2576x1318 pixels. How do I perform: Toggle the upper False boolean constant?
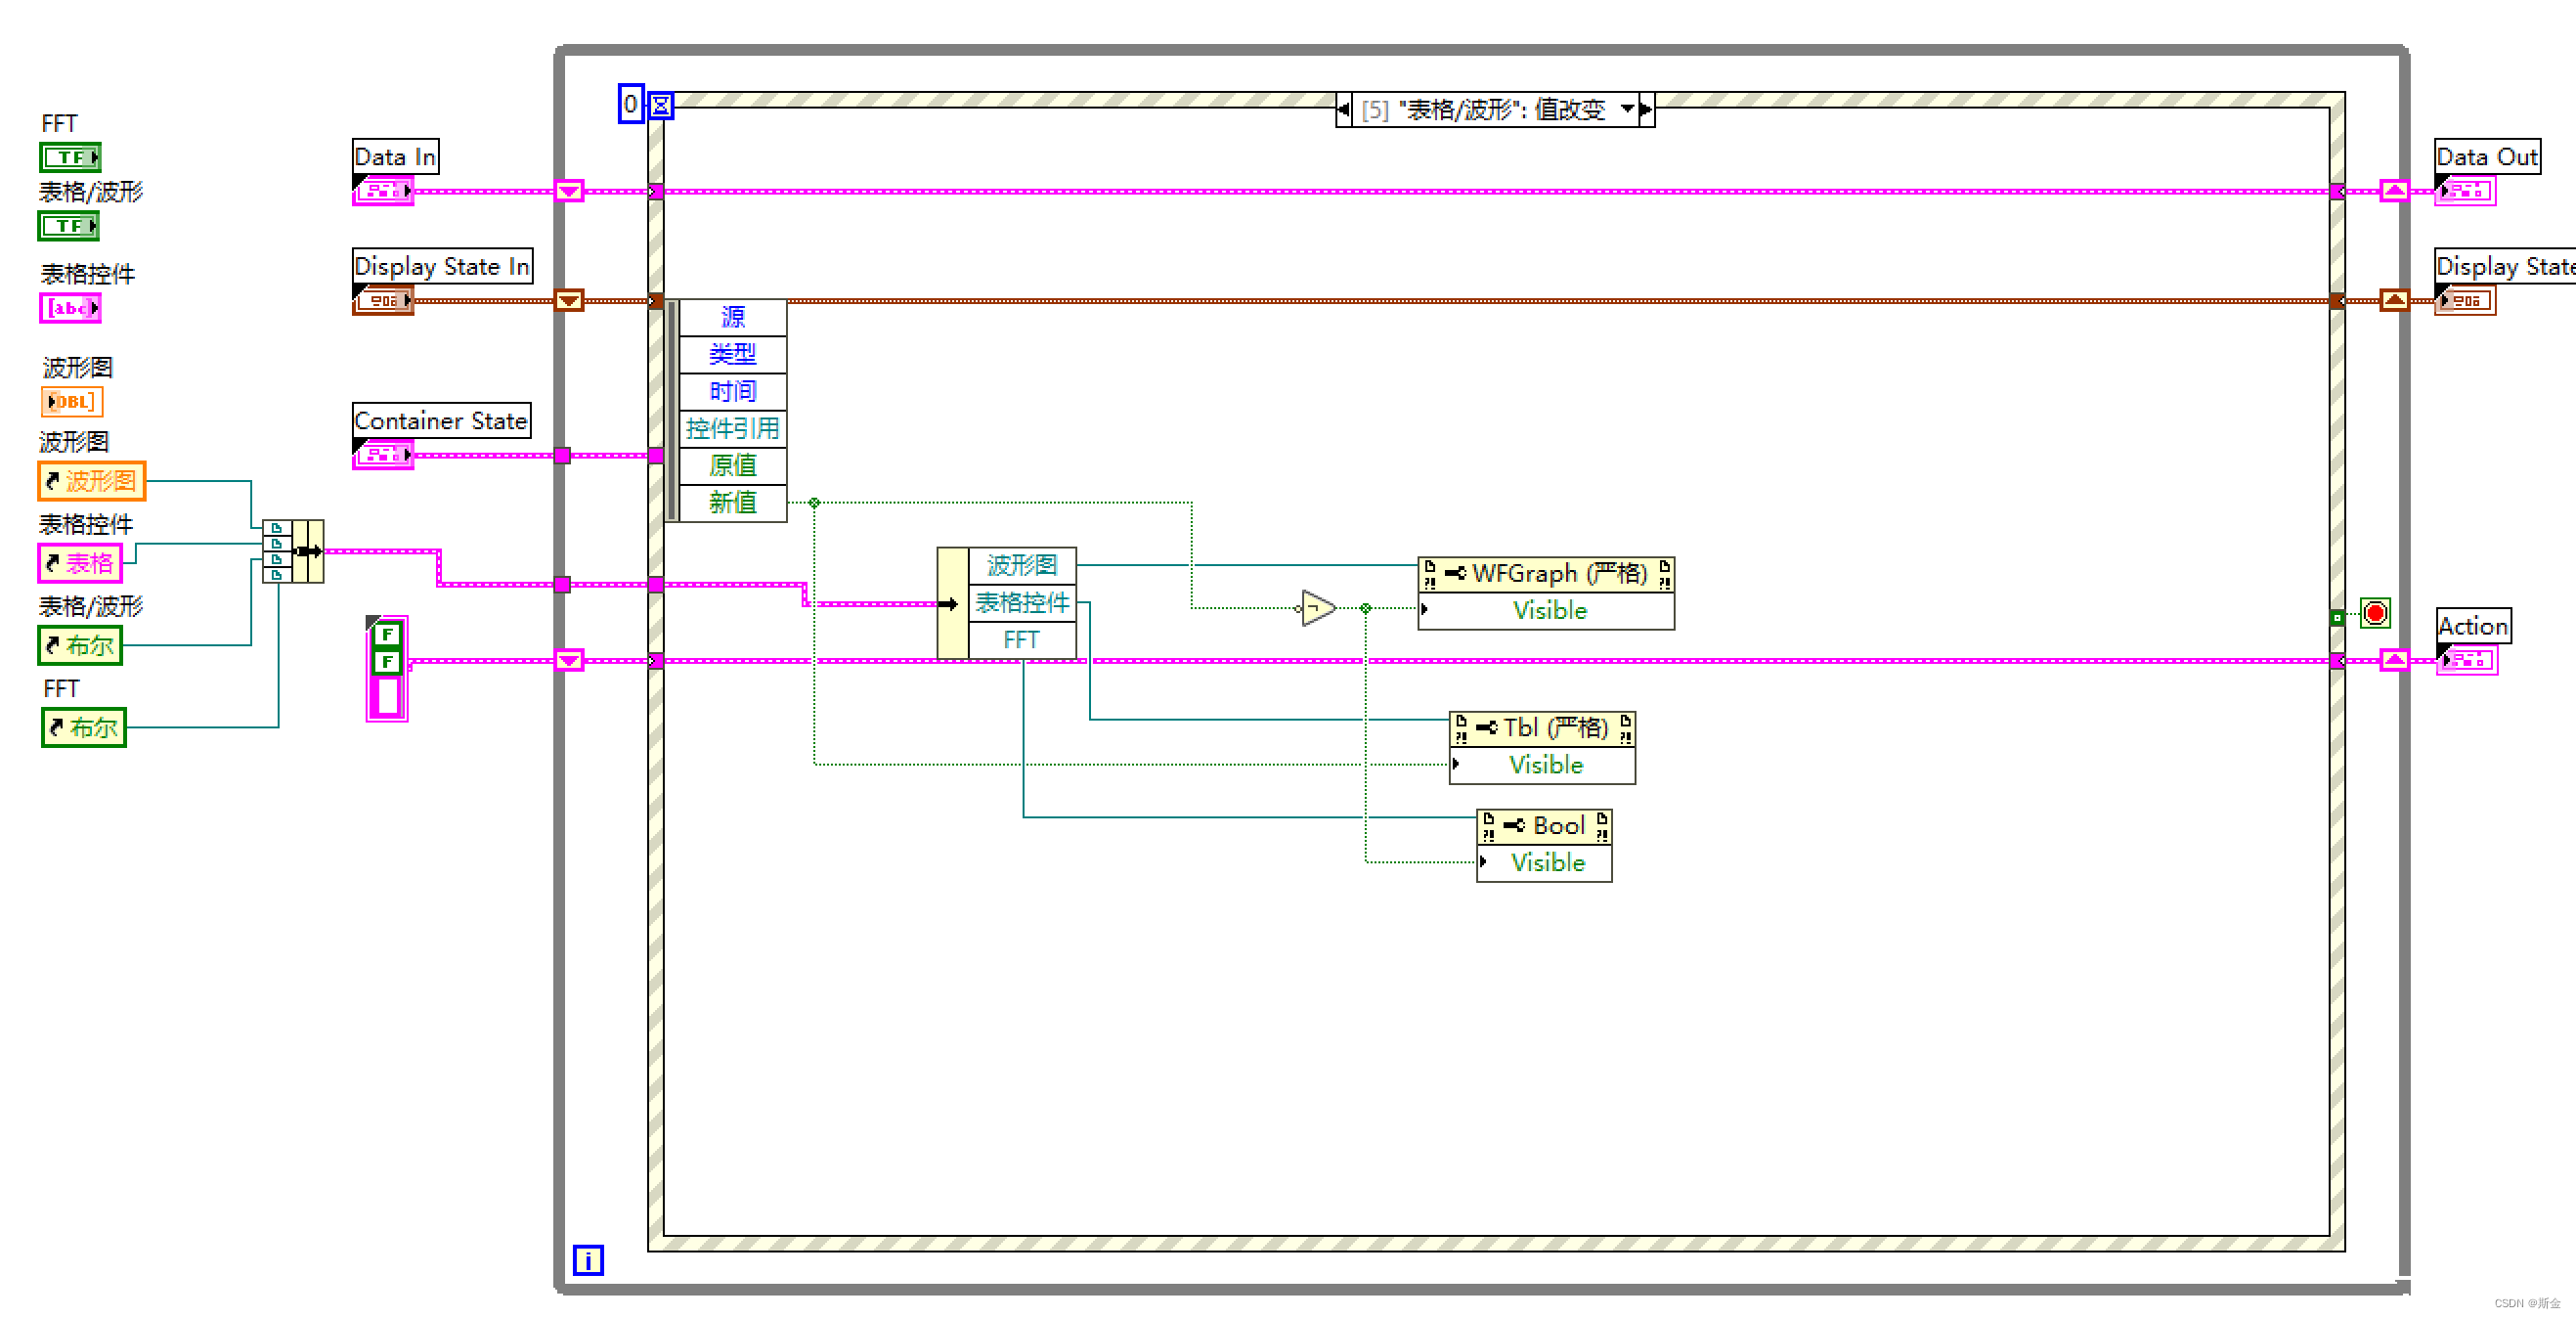[x=386, y=634]
